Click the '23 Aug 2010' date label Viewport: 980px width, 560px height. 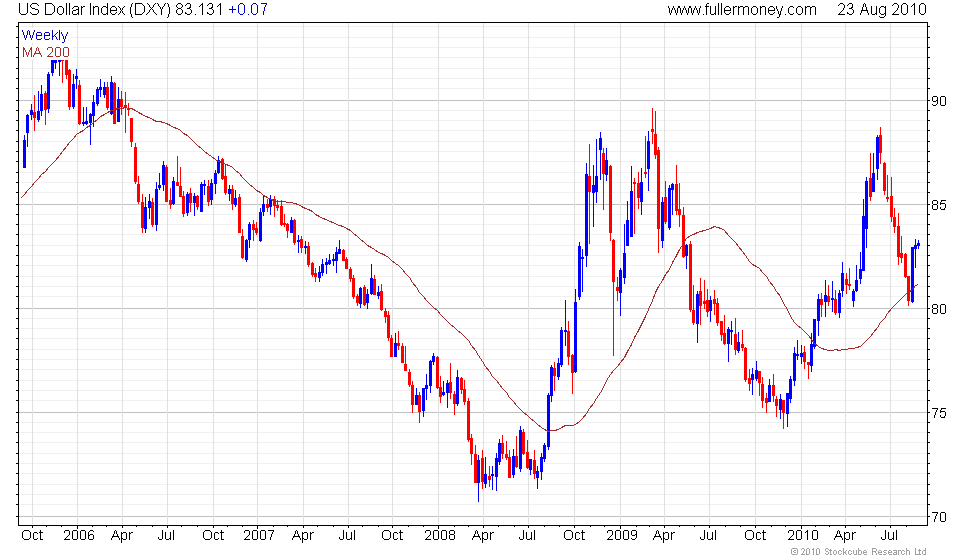(882, 10)
